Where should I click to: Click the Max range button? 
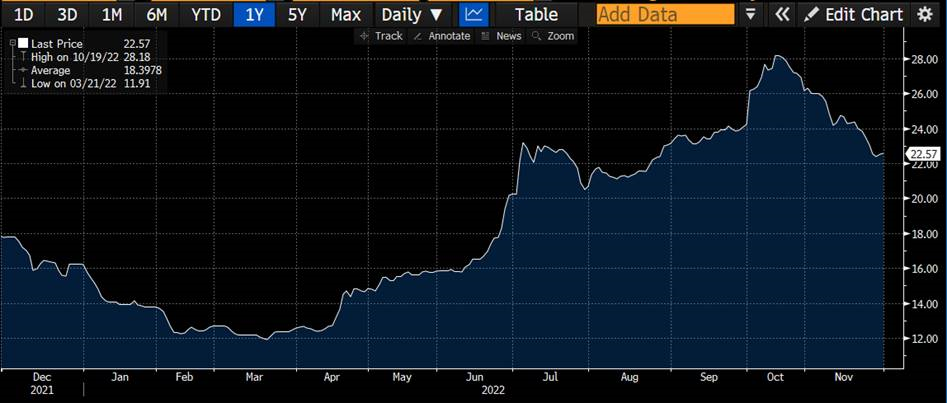(346, 14)
